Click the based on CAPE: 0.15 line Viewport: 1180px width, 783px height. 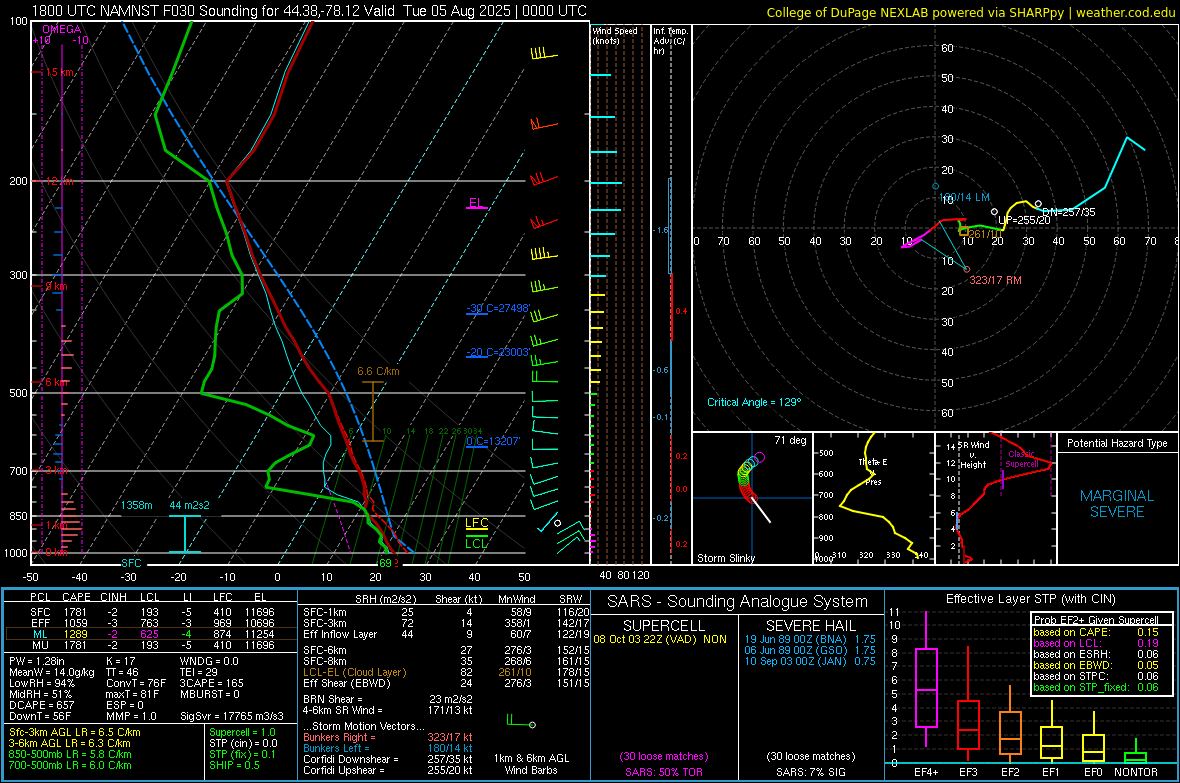1096,632
